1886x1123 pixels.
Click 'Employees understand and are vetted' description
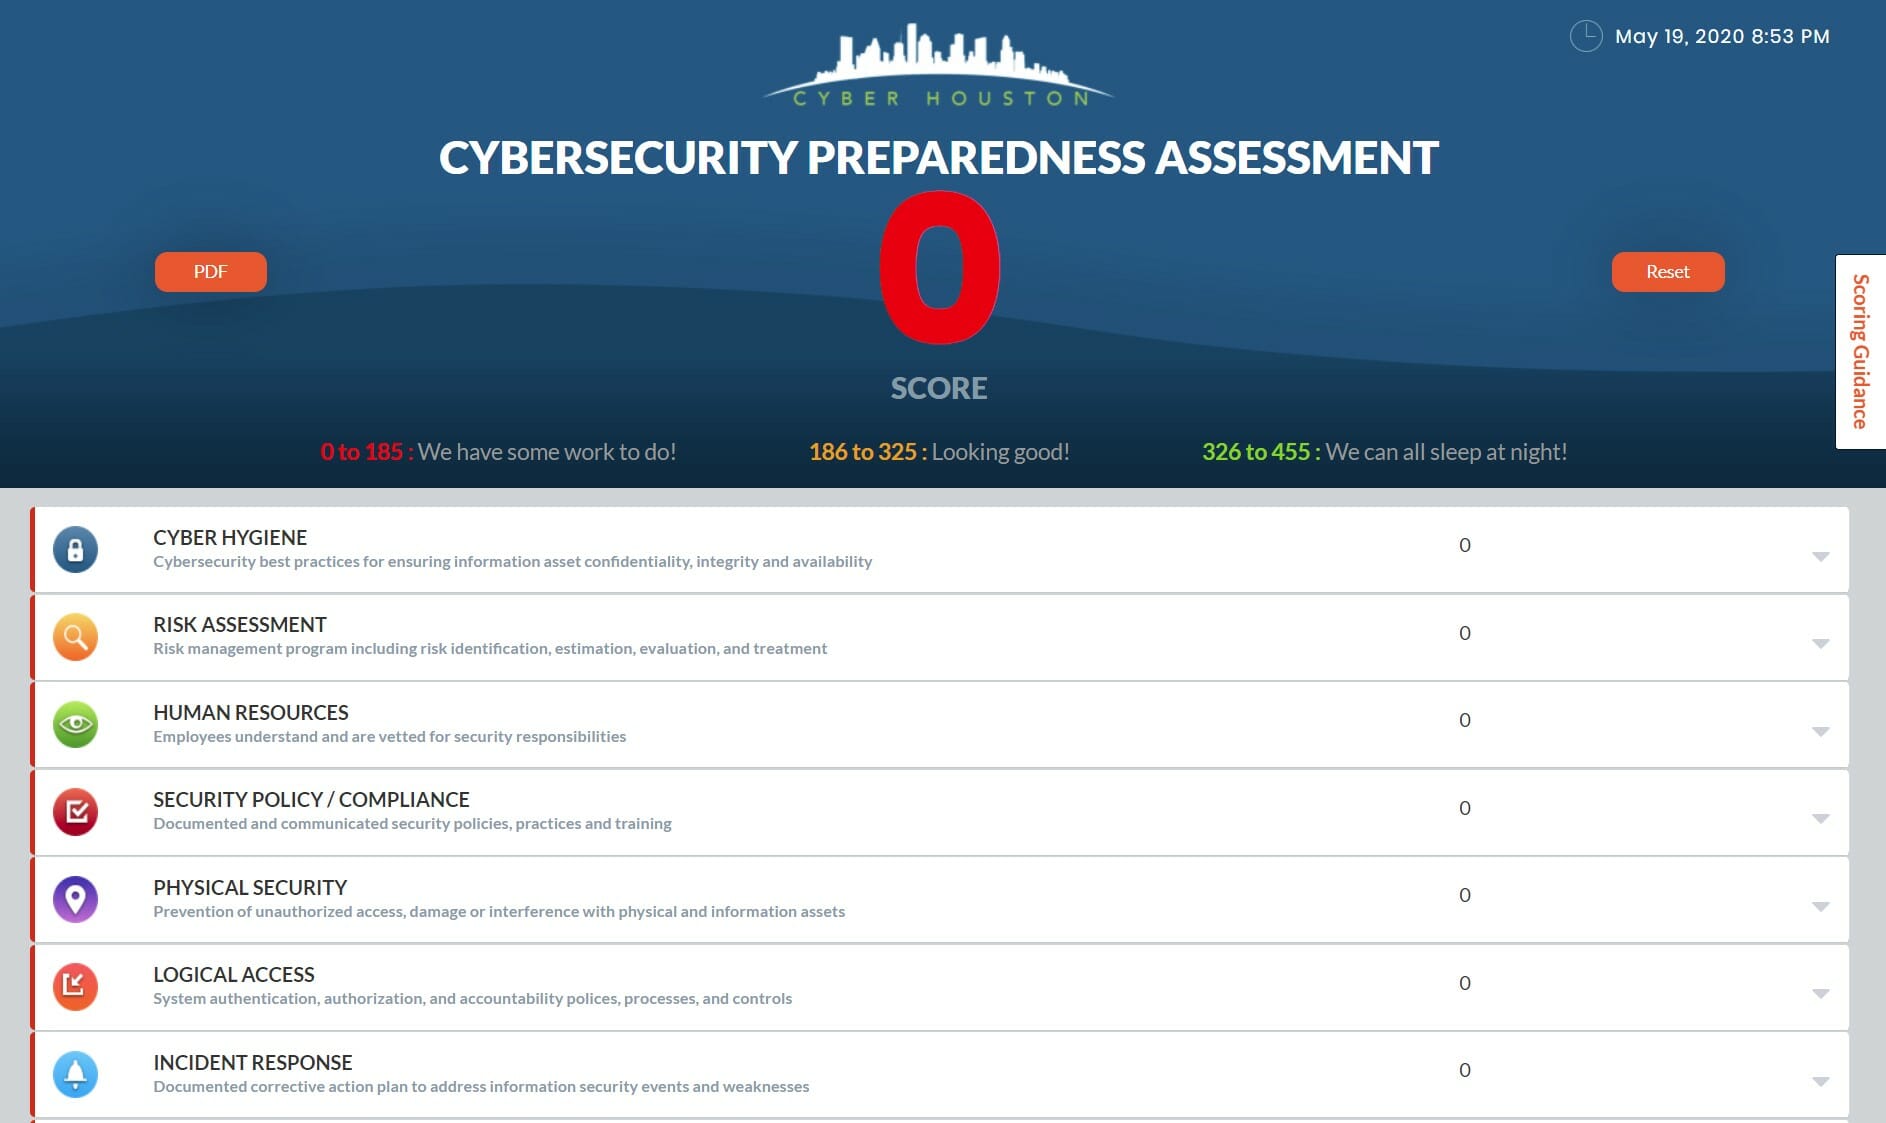pyautogui.click(x=389, y=737)
